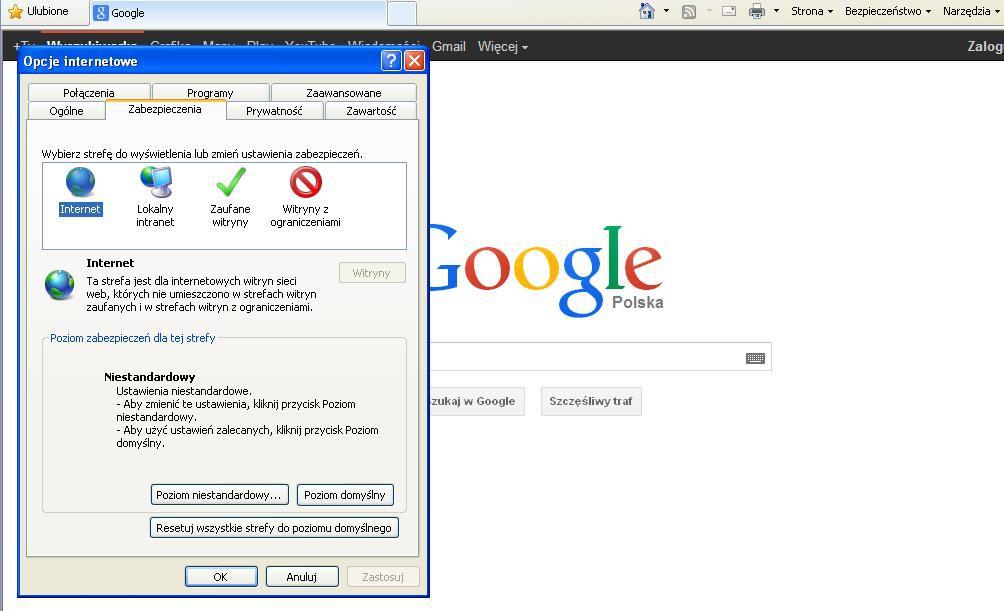Open the Home page icon

(647, 11)
